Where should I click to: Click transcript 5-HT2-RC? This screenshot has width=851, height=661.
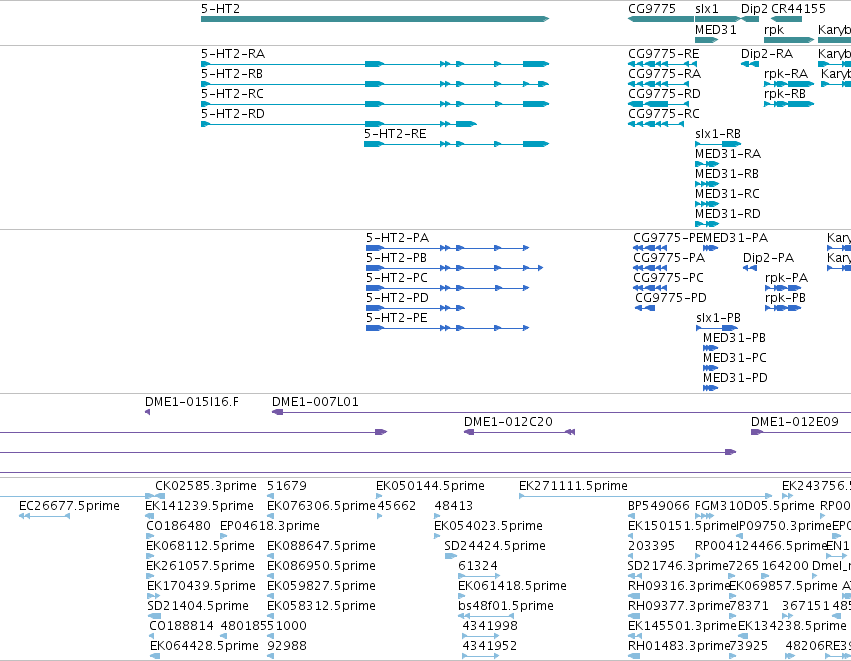[x=375, y=104]
